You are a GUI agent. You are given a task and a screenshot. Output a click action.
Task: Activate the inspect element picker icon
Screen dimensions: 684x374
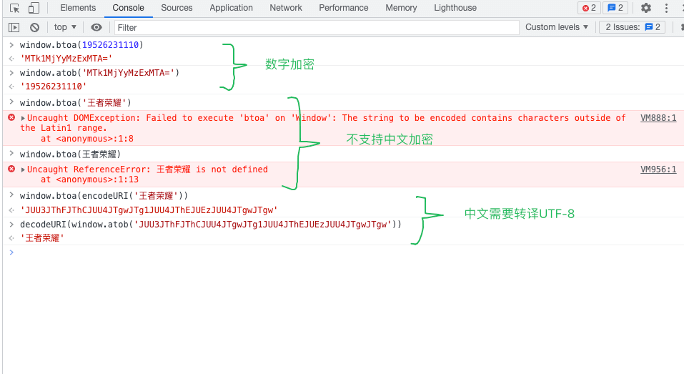pyautogui.click(x=14, y=8)
